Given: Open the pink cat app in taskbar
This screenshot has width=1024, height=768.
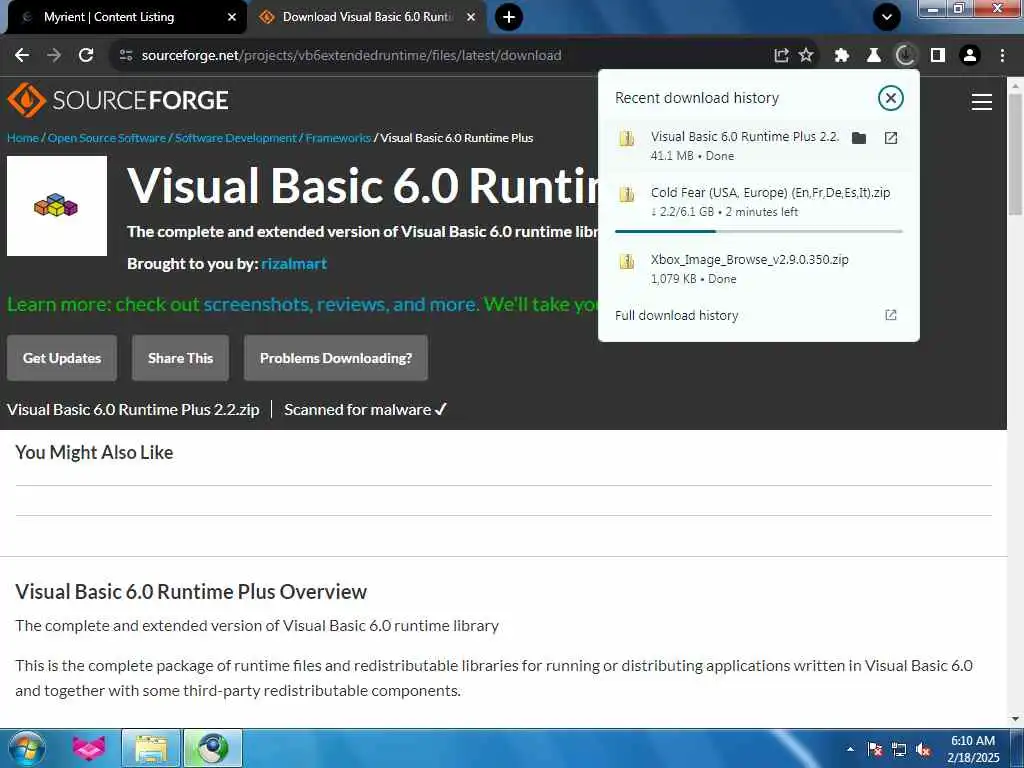Looking at the screenshot, I should [x=89, y=748].
